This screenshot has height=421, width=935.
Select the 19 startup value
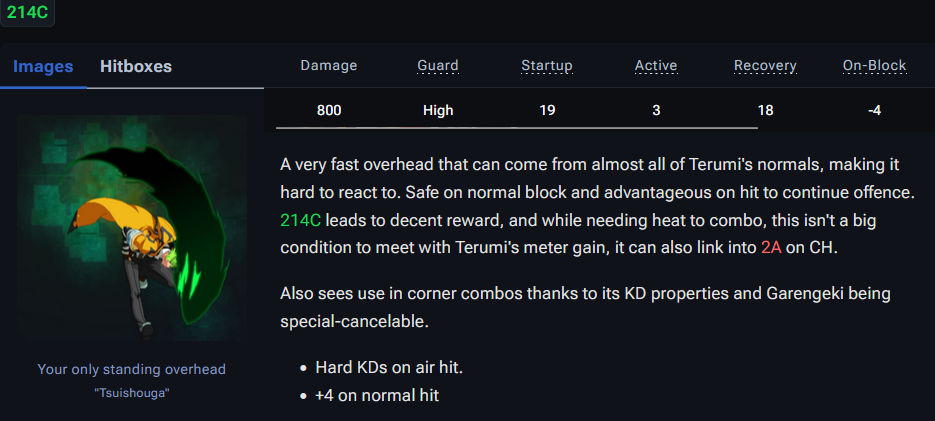547,111
